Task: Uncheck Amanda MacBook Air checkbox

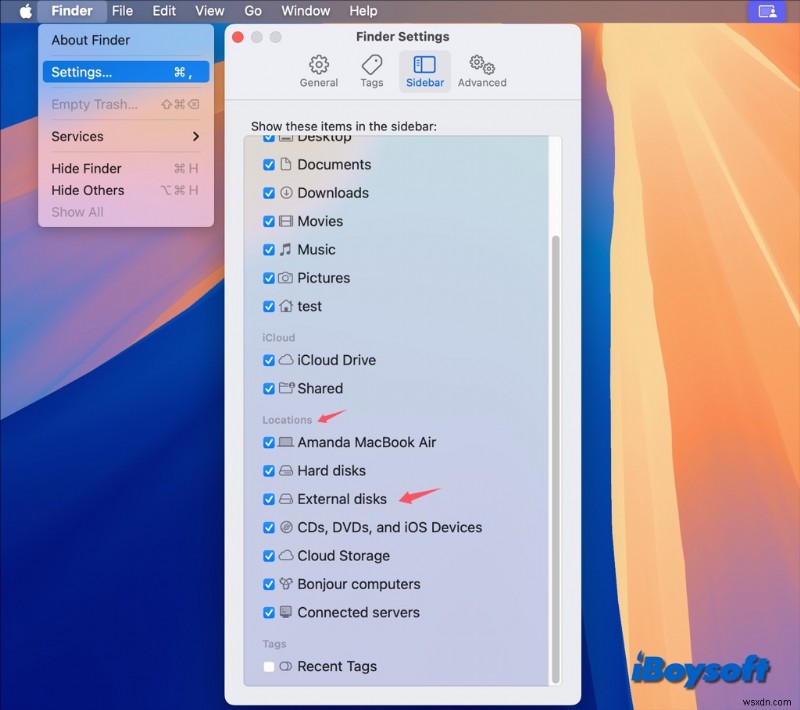Action: pos(269,442)
